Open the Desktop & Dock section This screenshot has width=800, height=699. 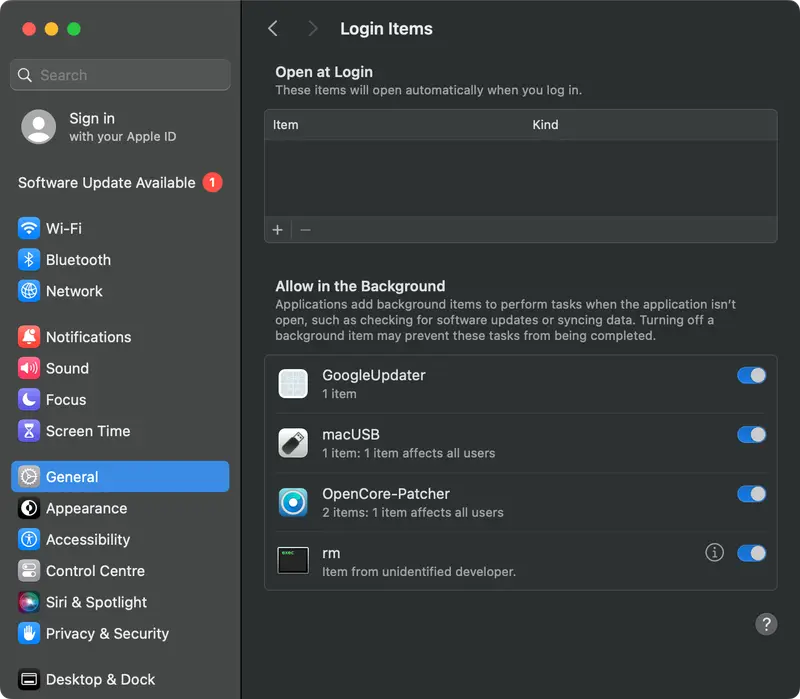click(x=29, y=679)
